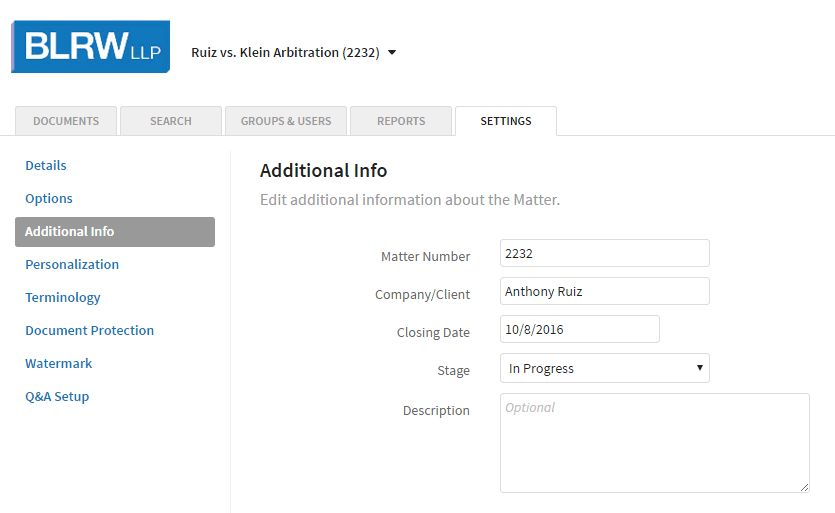Select the Settings tab

pos(505,121)
